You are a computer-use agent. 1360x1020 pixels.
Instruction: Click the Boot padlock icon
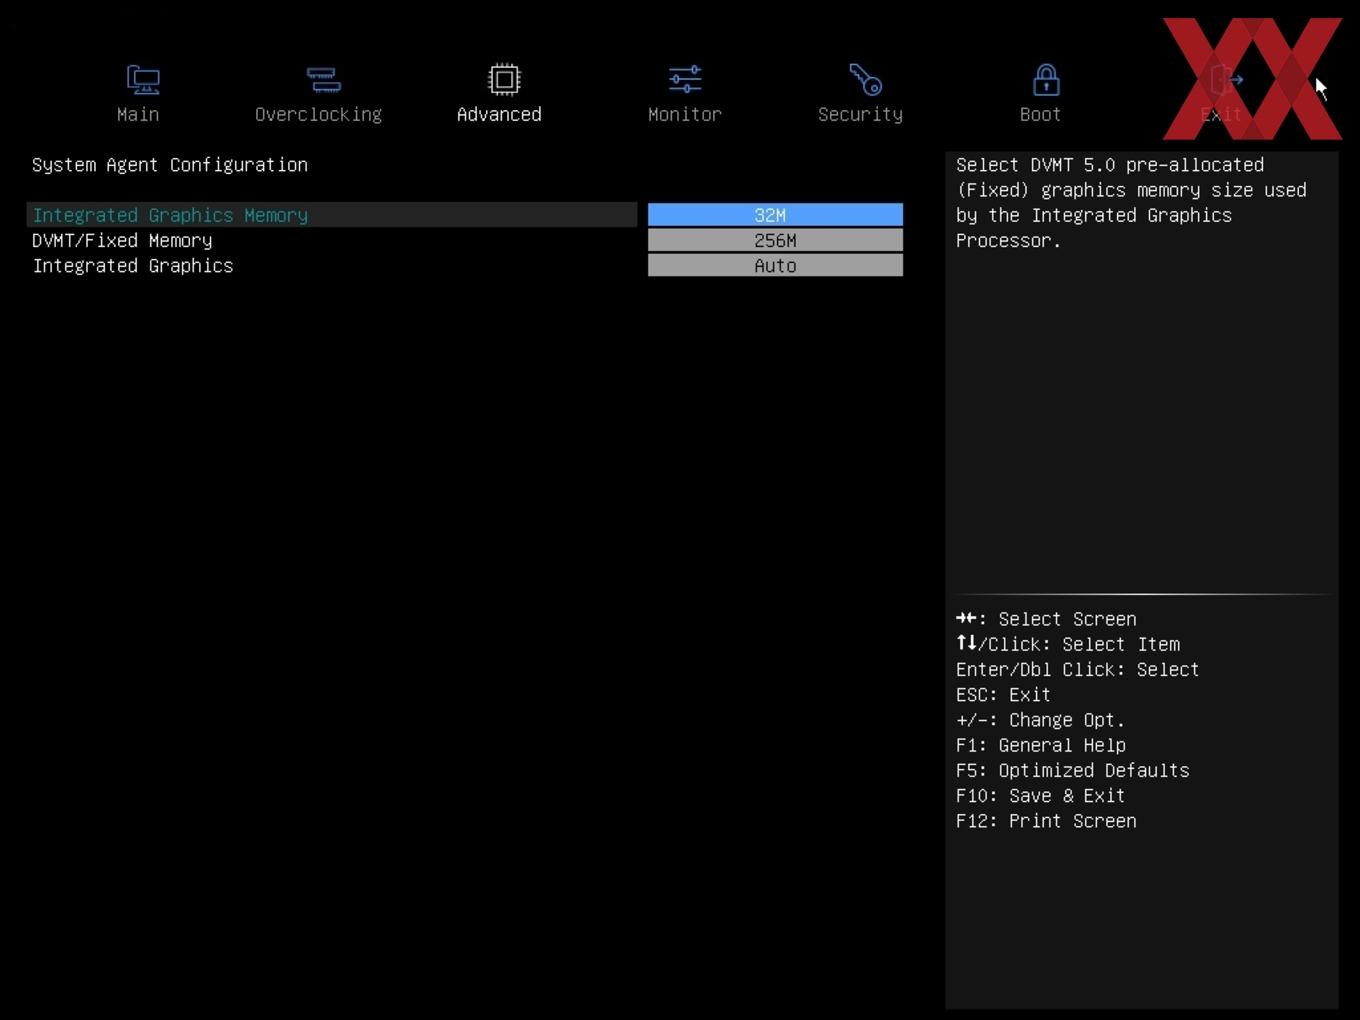coord(1046,80)
